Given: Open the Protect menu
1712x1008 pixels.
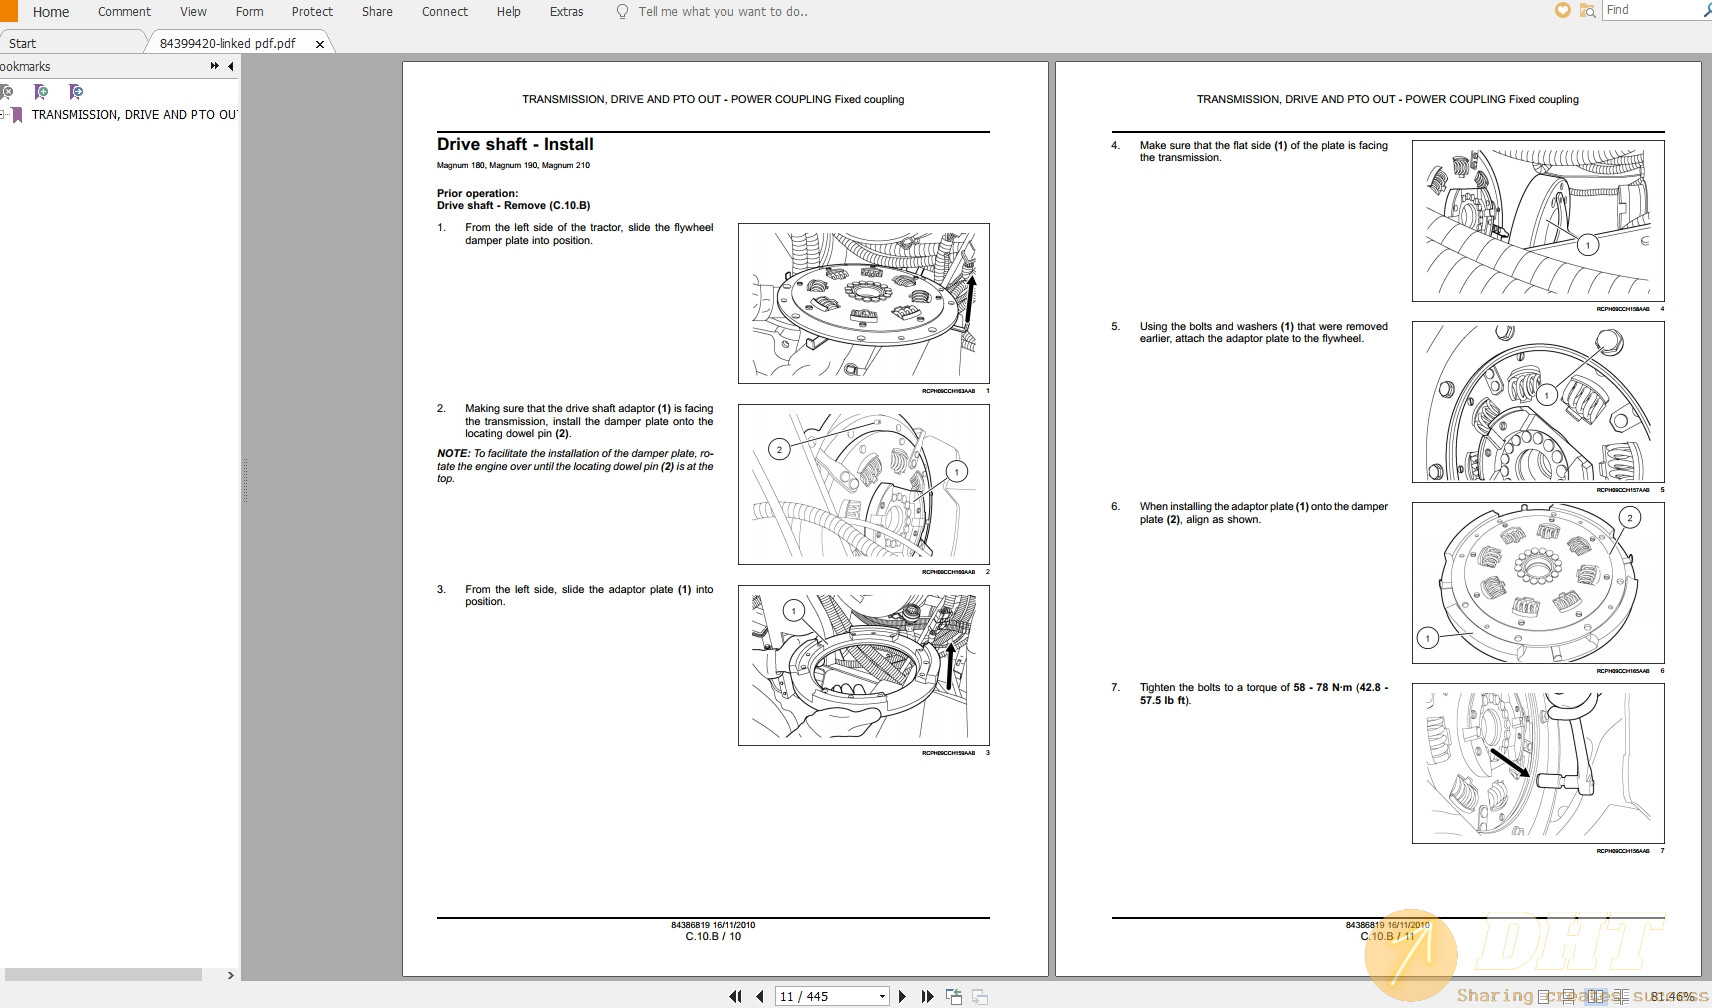Looking at the screenshot, I should point(312,12).
